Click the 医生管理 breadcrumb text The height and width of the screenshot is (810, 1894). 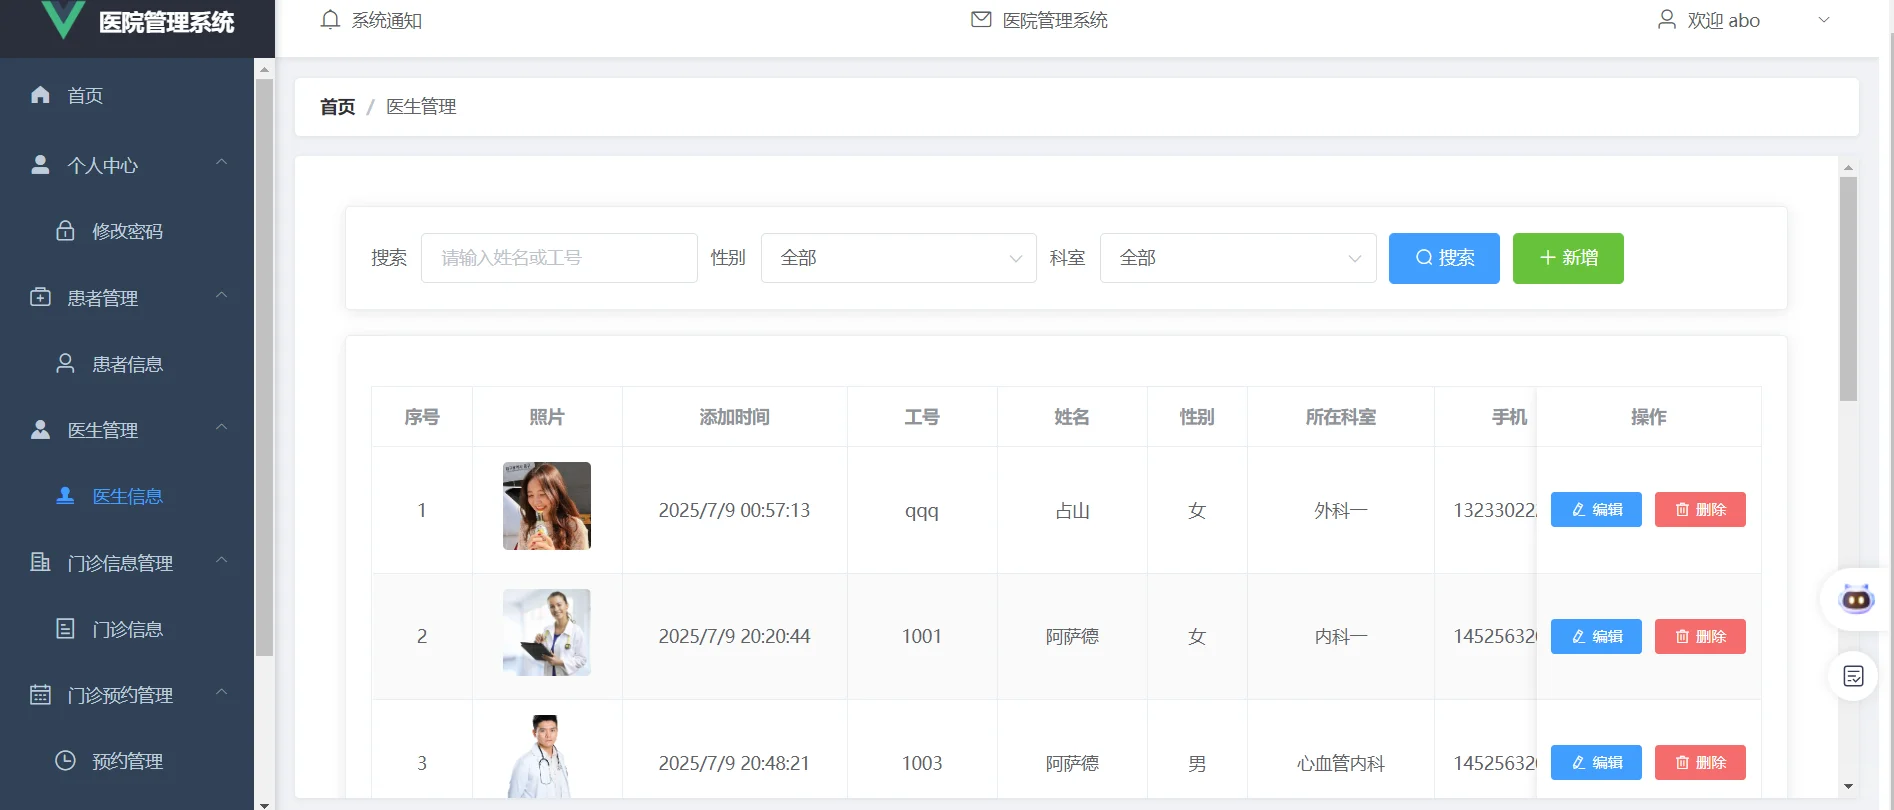pos(421,107)
